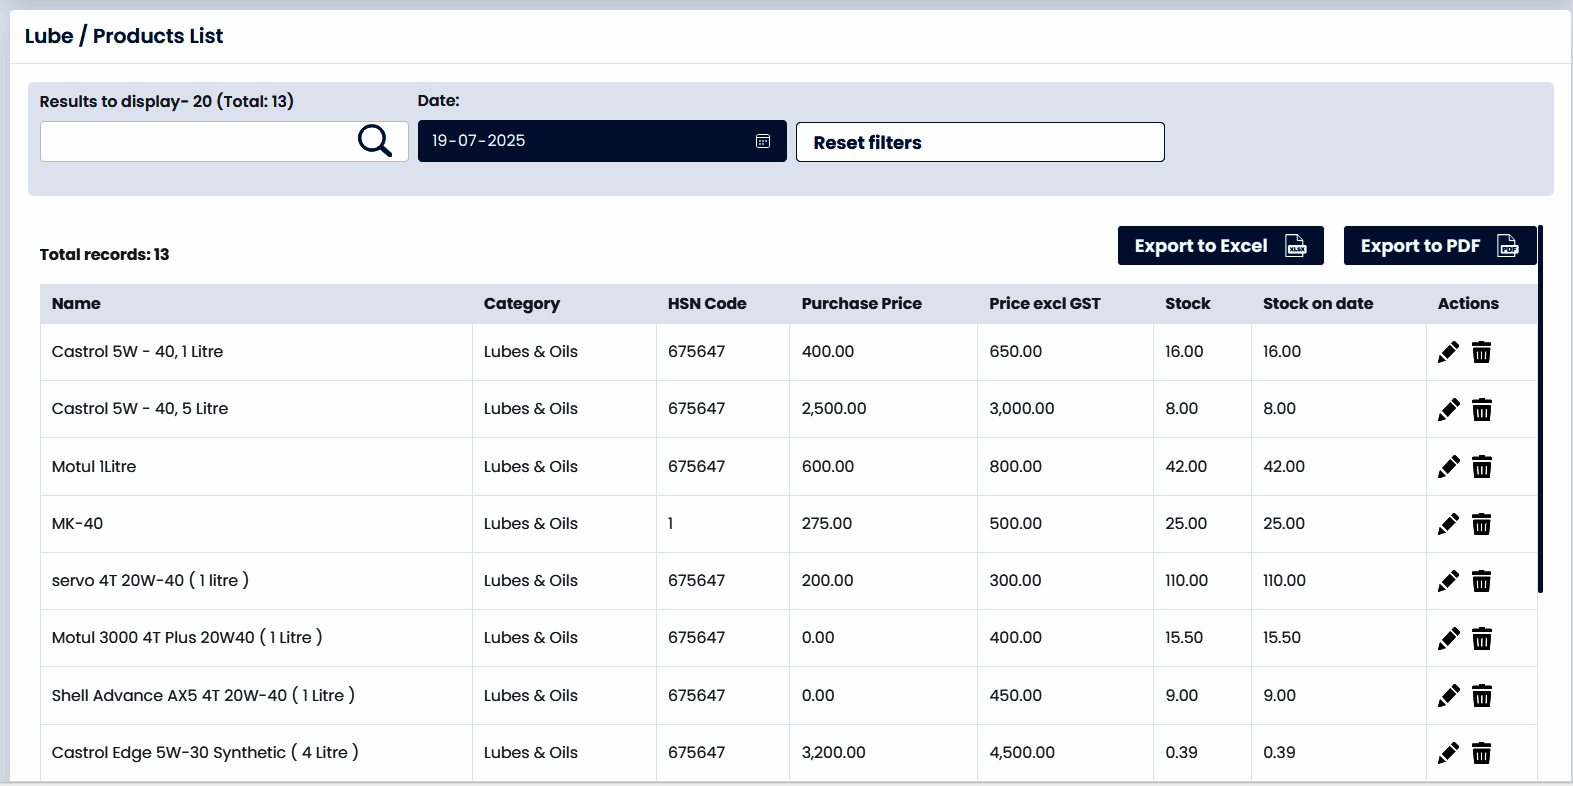Edit the Shell Advance AX5 product

point(1448,696)
